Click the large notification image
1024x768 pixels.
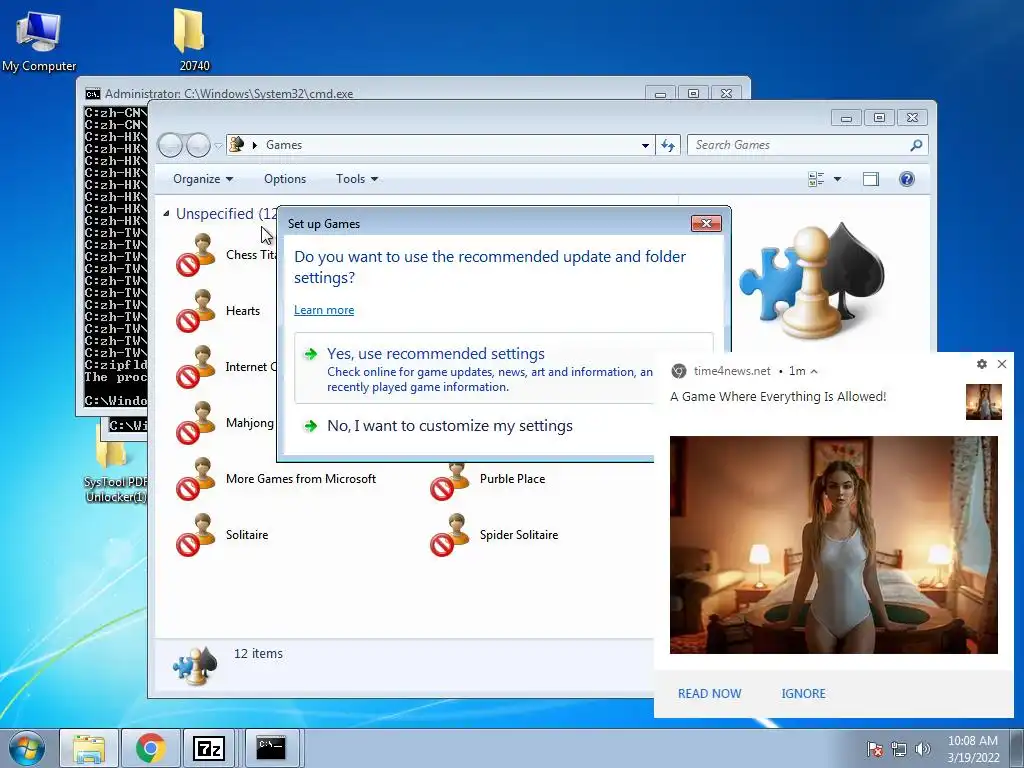pos(833,545)
